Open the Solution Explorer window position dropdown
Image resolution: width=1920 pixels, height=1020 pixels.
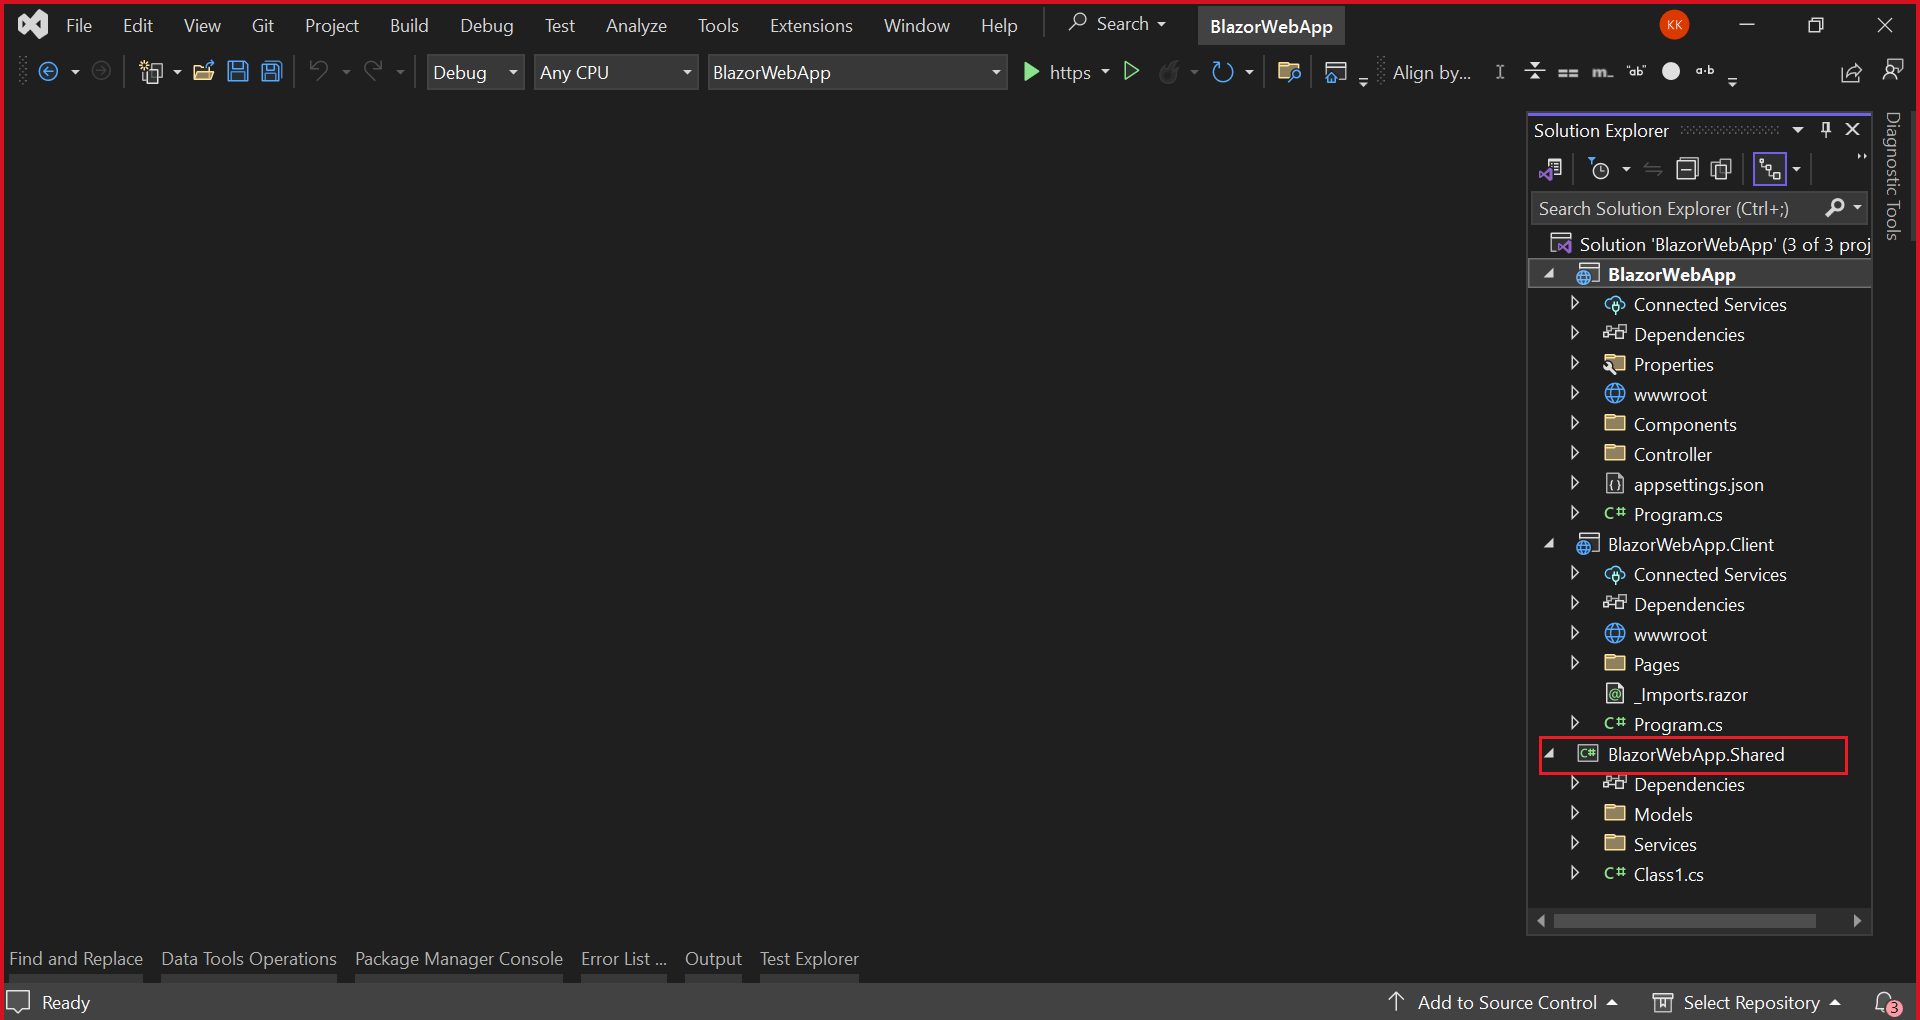pyautogui.click(x=1798, y=130)
